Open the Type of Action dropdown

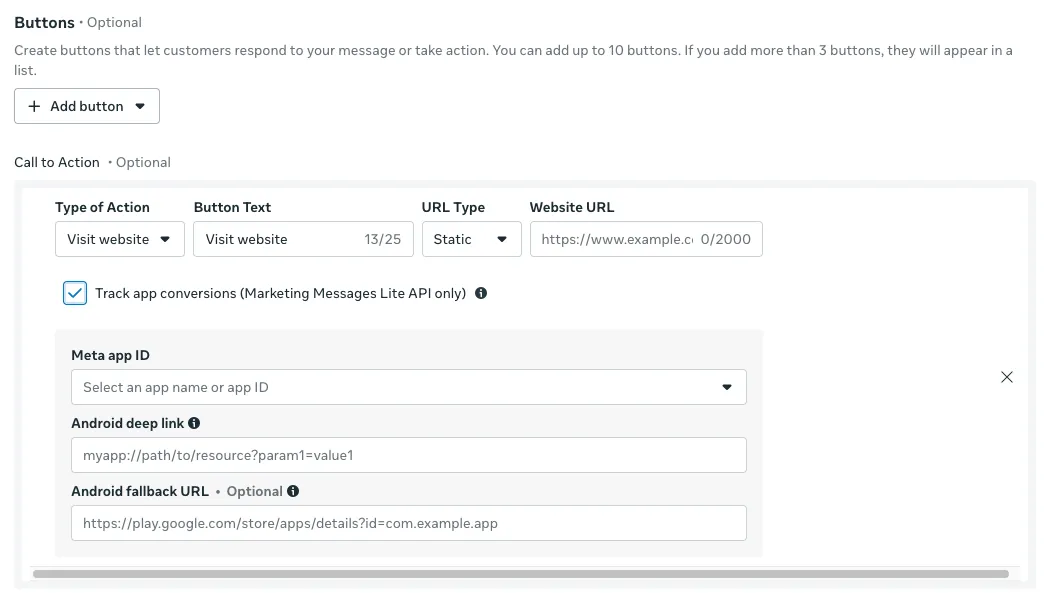click(x=119, y=240)
